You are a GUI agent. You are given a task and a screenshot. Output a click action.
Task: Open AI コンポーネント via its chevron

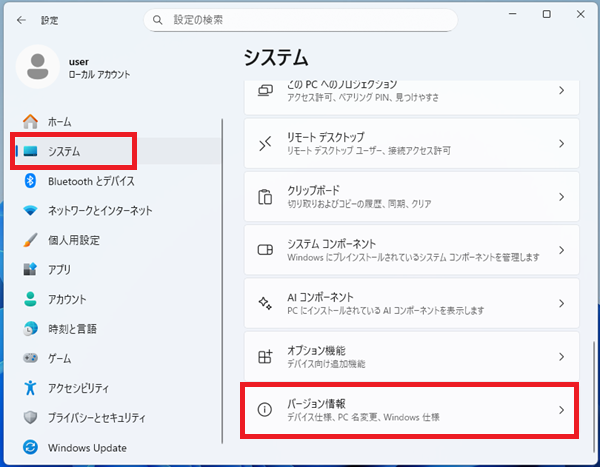click(x=561, y=303)
